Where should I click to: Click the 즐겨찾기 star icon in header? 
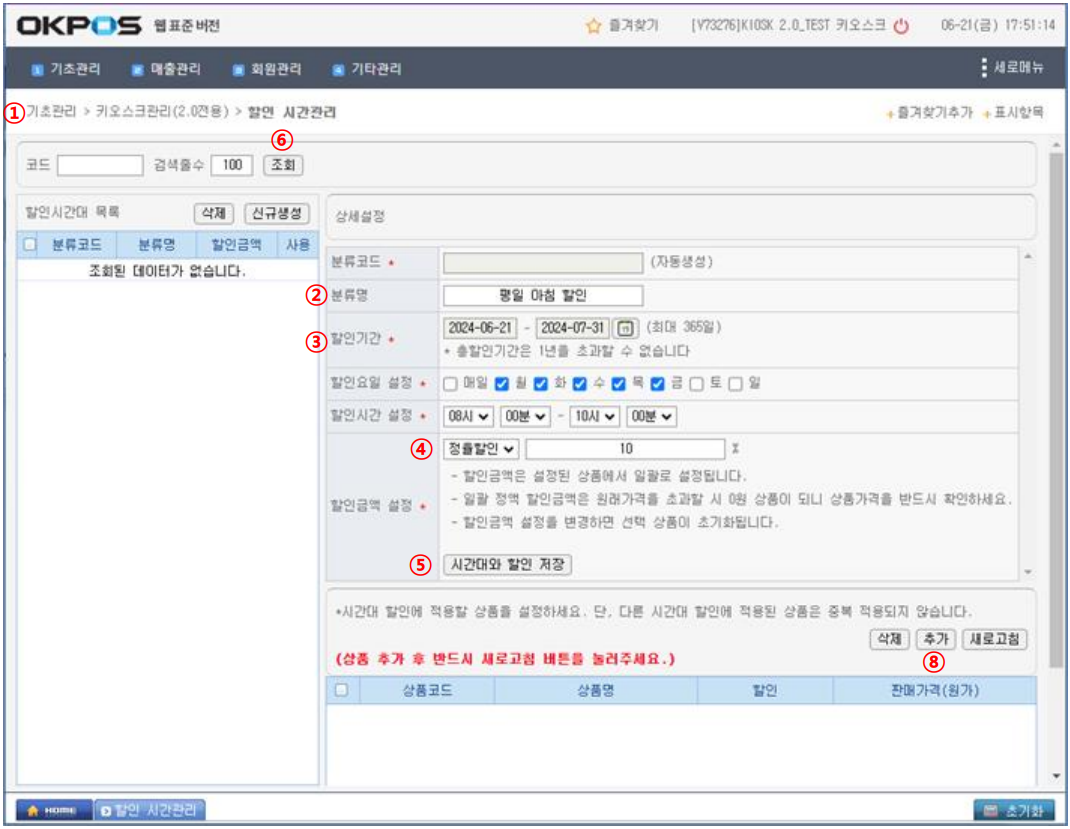(593, 26)
